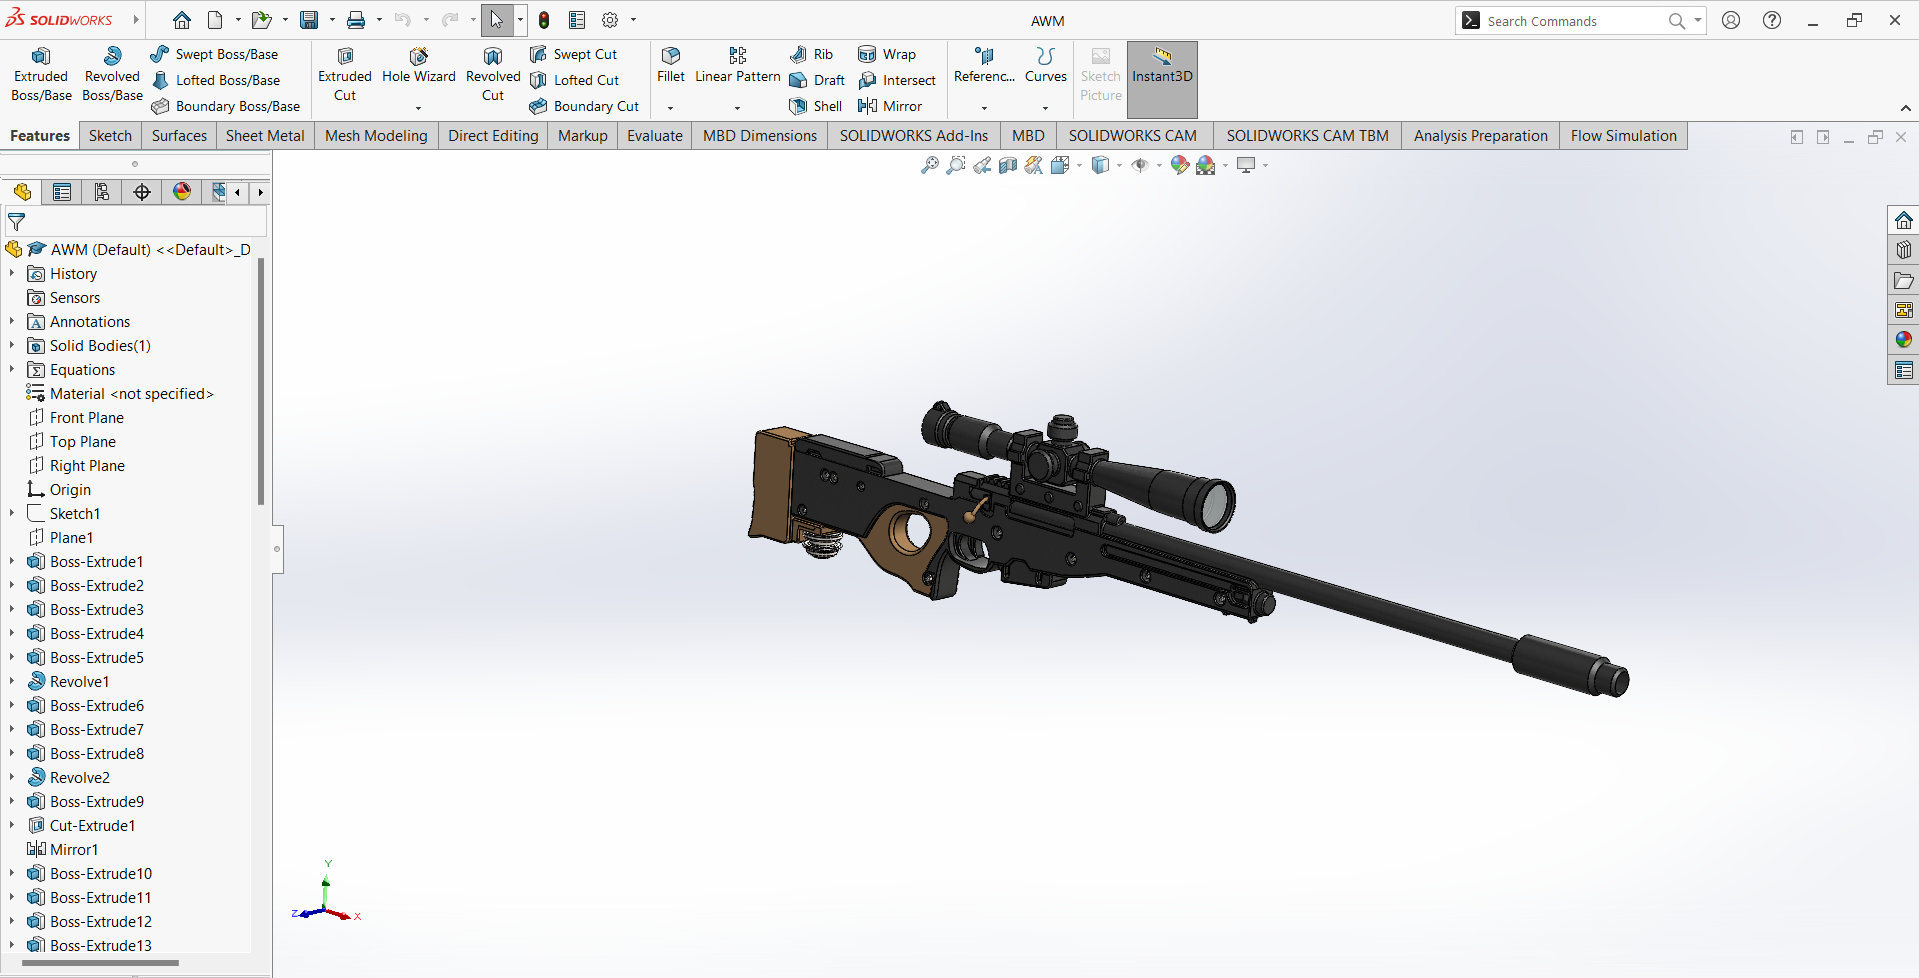The image size is (1919, 978).
Task: Open the Appearances task pane icon
Action: pos(1903,340)
